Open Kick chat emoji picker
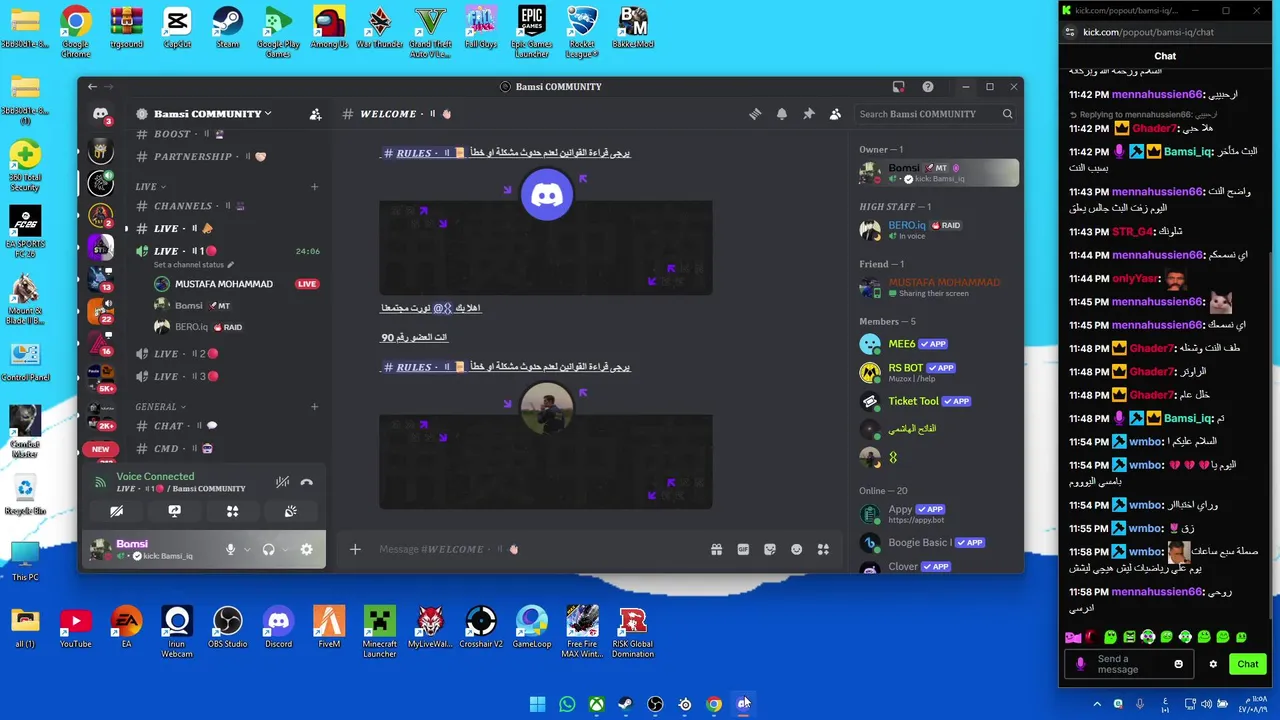Viewport: 1280px width, 720px height. click(x=1179, y=664)
